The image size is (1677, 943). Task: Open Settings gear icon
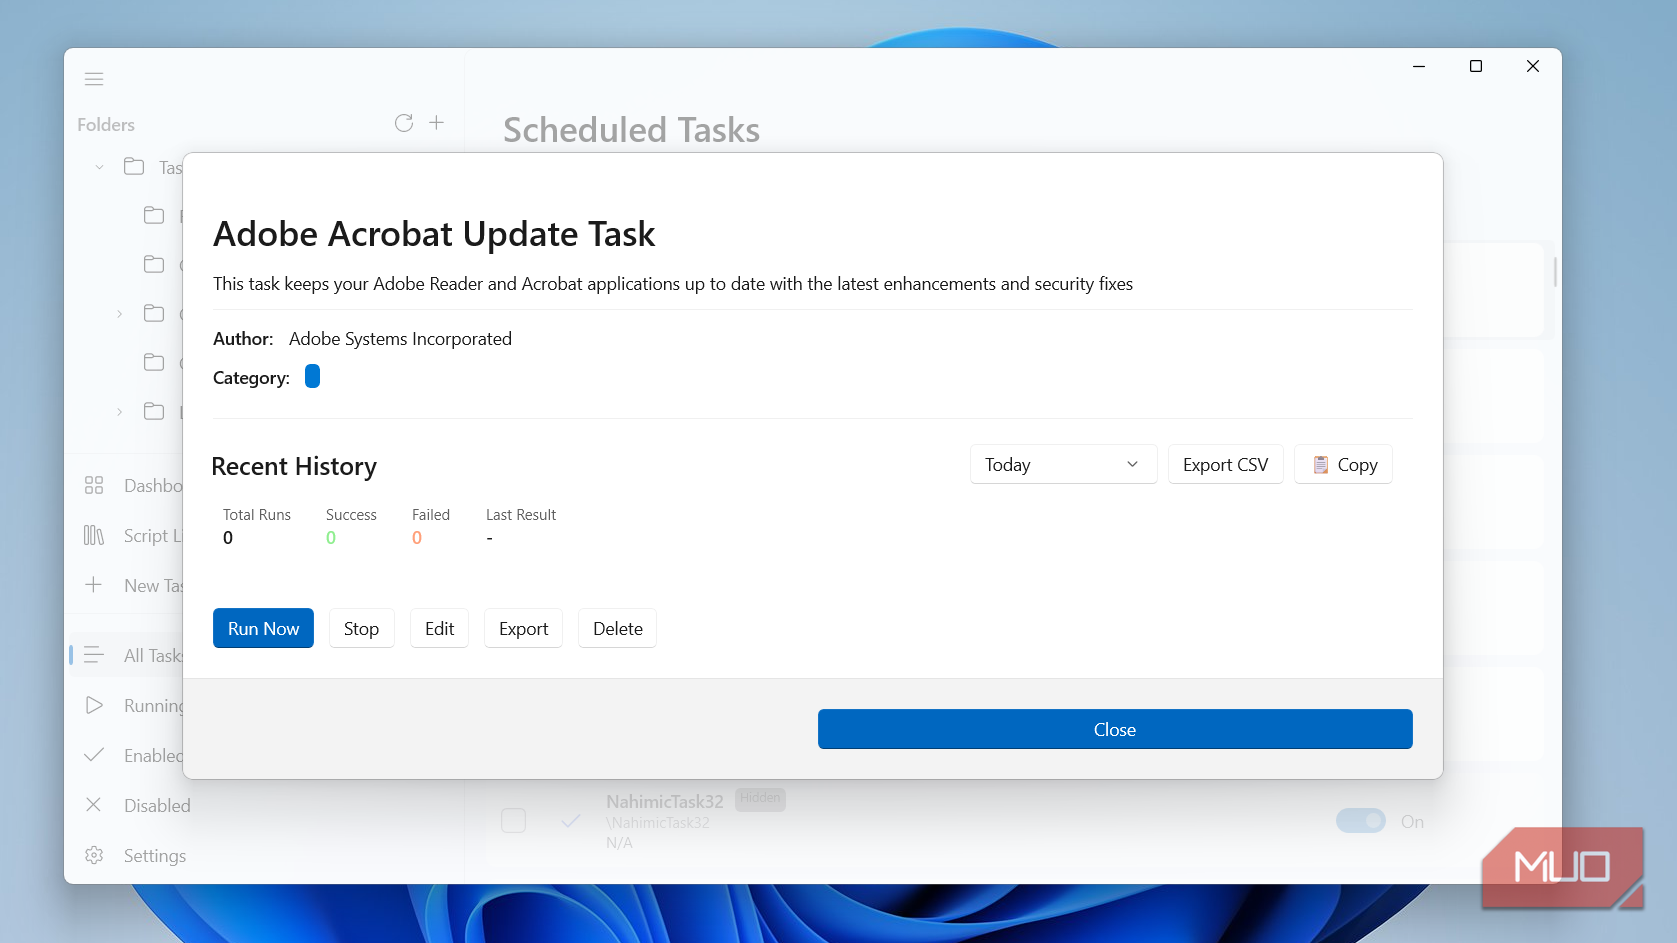(x=94, y=855)
